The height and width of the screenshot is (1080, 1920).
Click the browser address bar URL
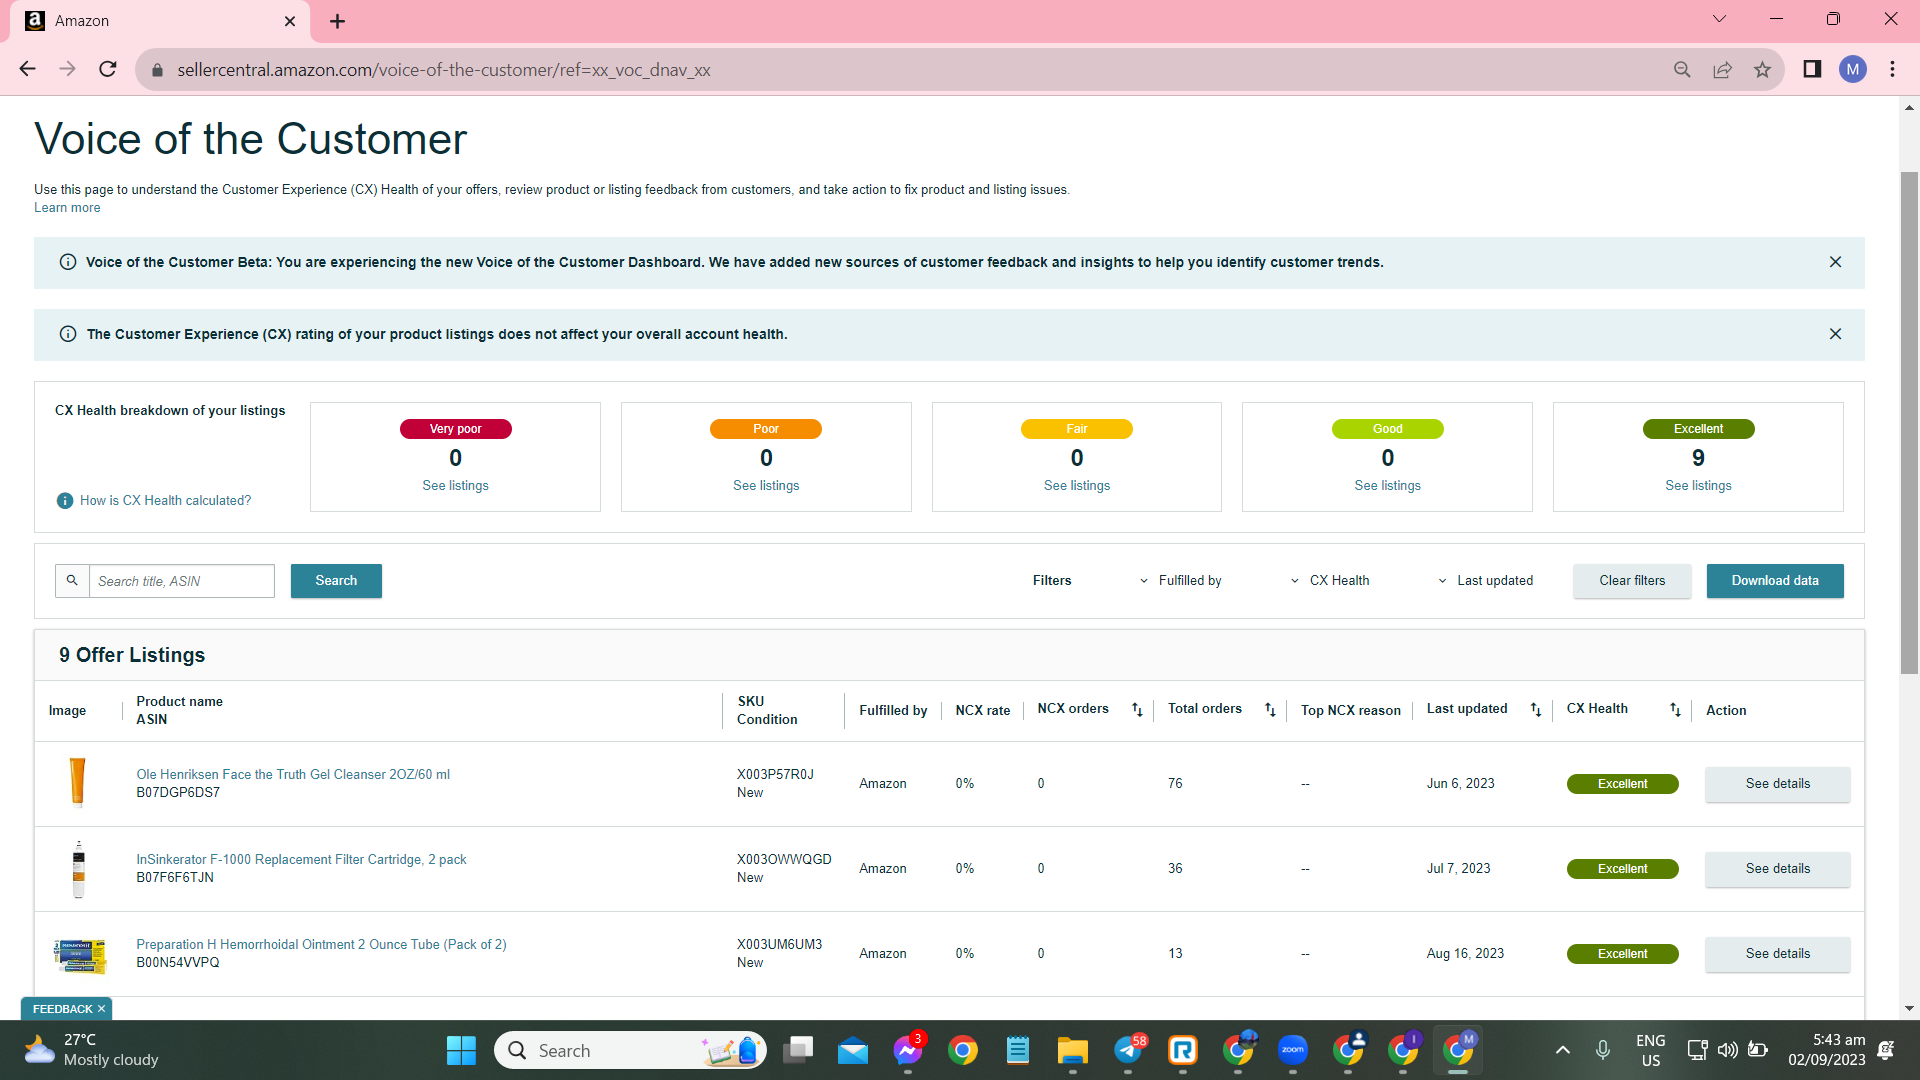[444, 70]
